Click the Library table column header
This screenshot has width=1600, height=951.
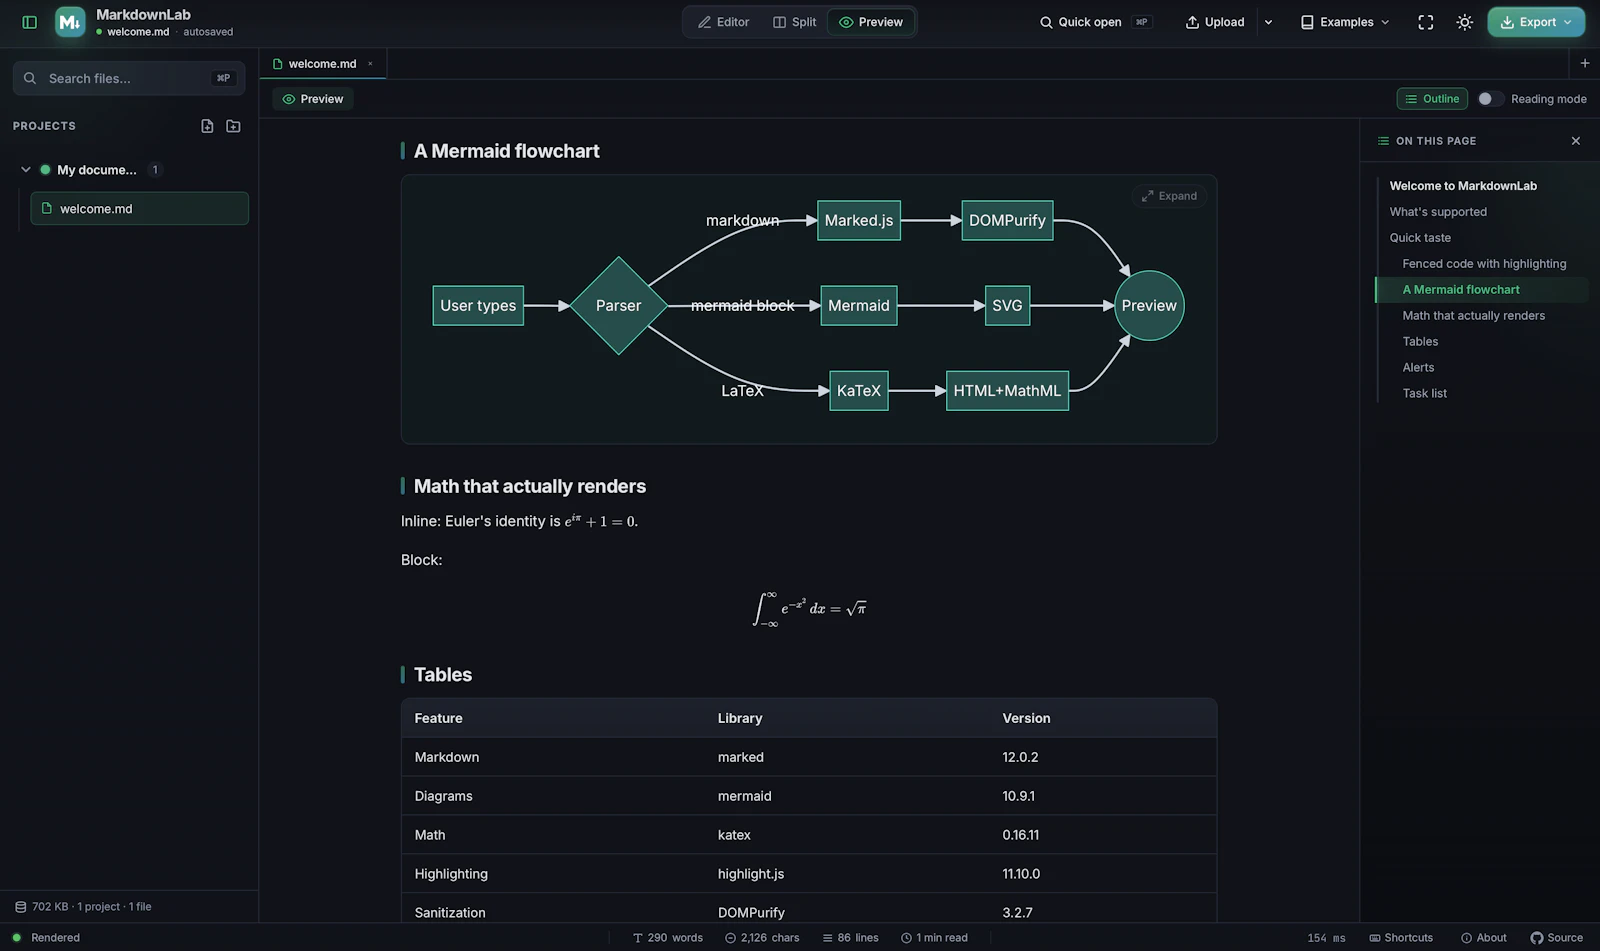[x=740, y=719]
